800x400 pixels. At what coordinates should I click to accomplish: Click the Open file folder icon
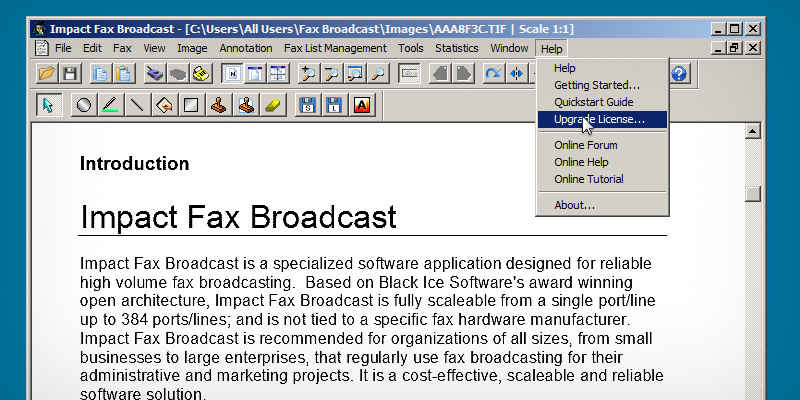46,73
